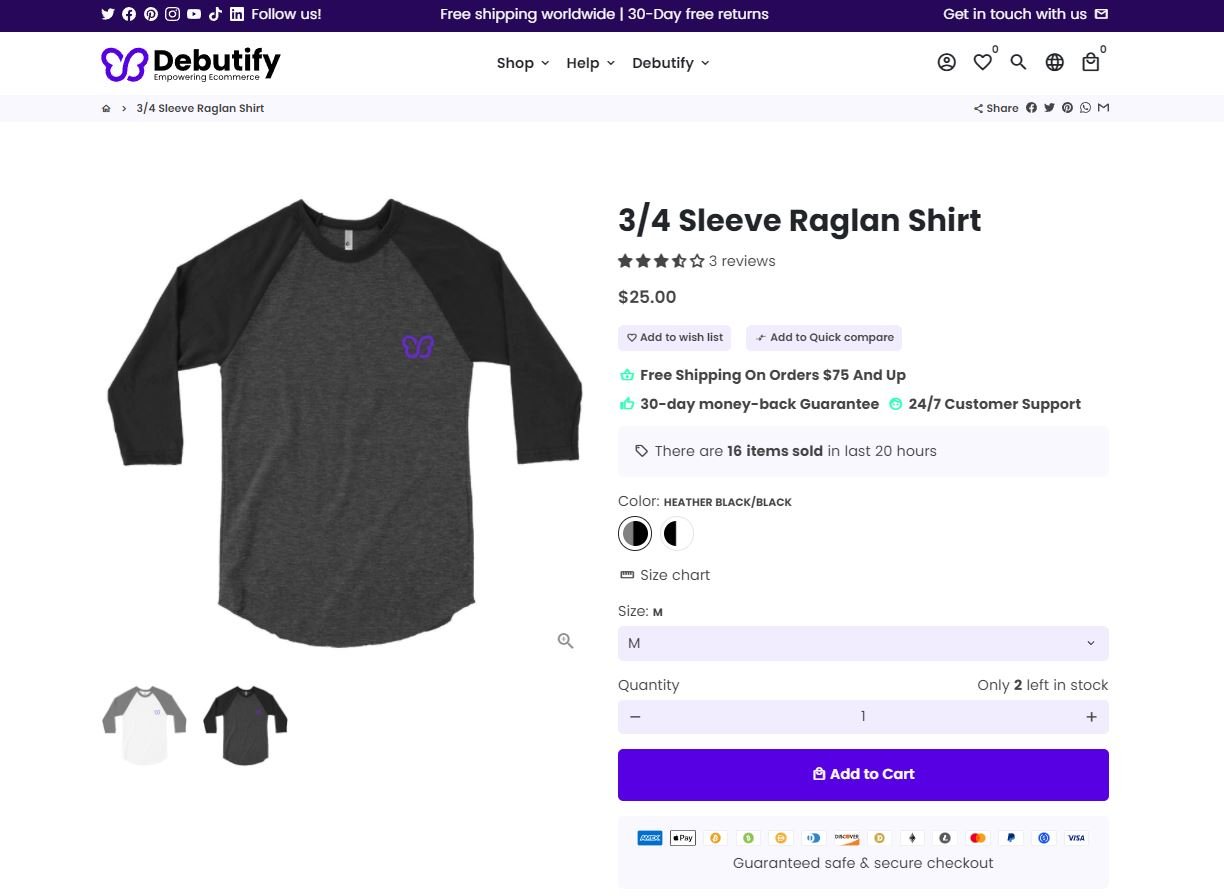Click the language/globe selector icon
1224x896 pixels.
point(1054,62)
